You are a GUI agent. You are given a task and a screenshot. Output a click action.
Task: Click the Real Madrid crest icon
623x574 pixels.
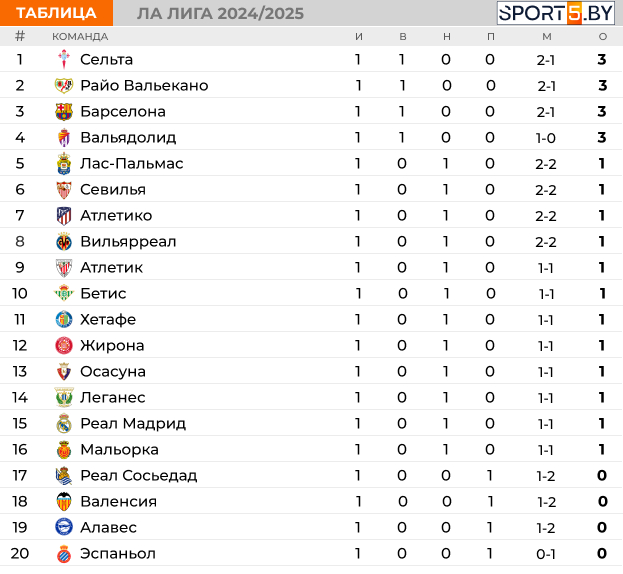(64, 423)
